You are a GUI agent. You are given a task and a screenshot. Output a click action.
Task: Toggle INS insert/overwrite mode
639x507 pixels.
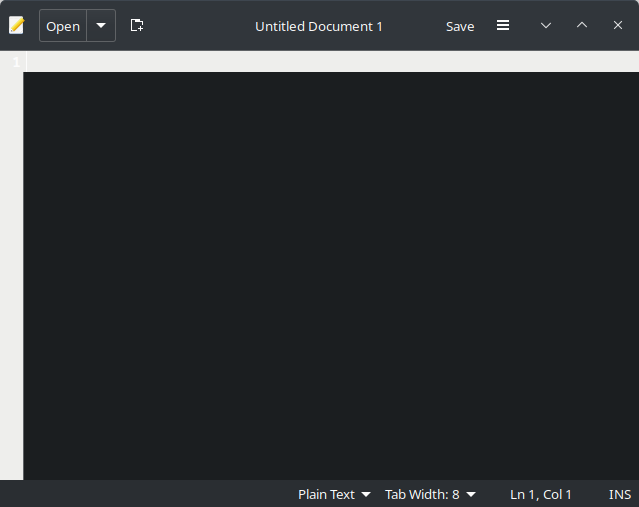point(620,494)
